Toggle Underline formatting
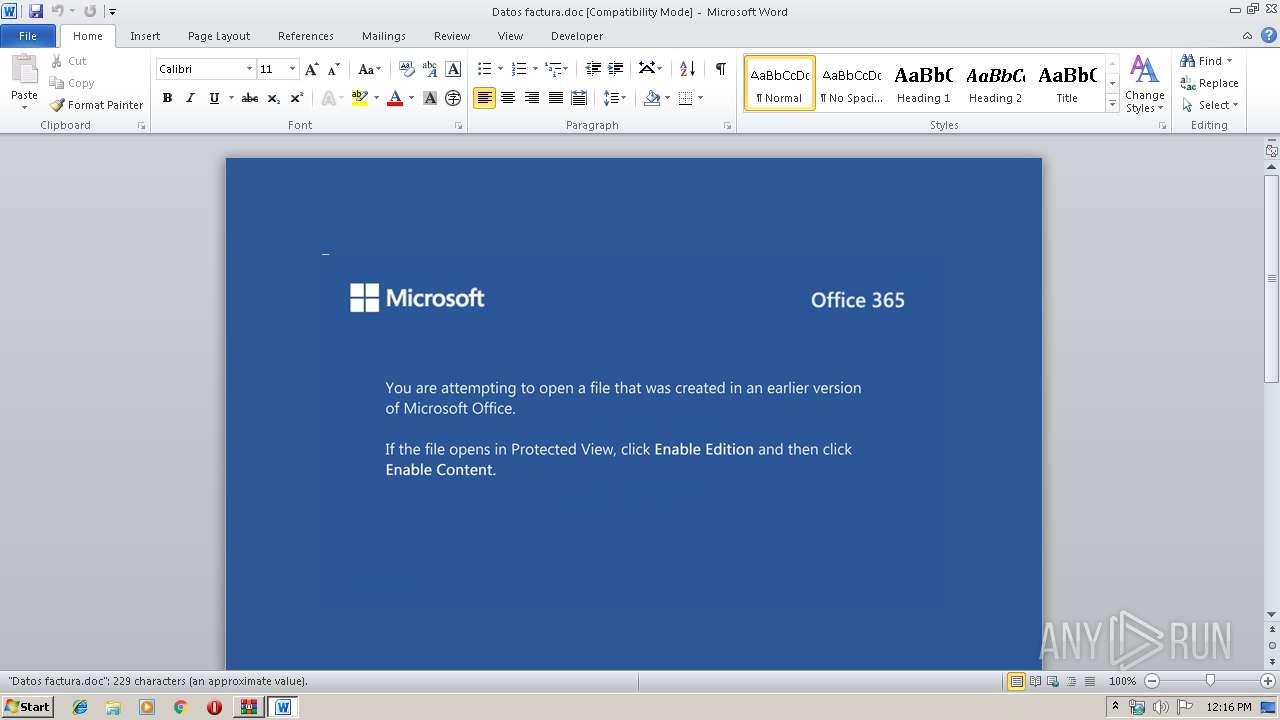The height and width of the screenshot is (720, 1280). pyautogui.click(x=214, y=98)
